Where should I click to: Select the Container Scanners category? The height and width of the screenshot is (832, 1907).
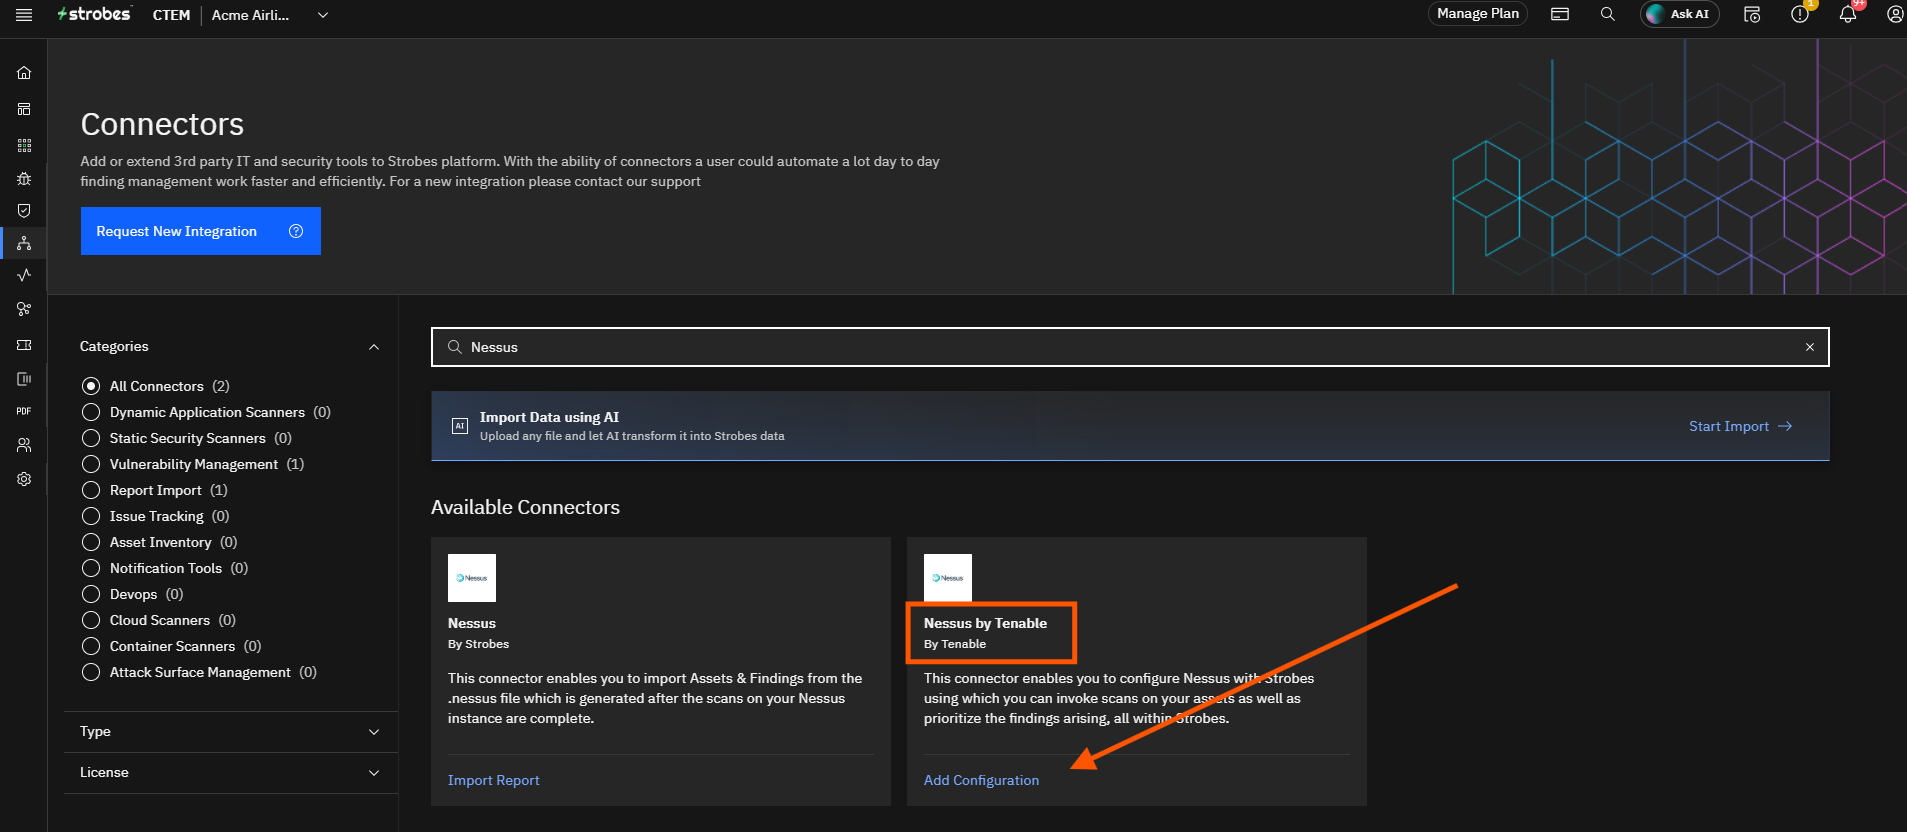click(x=91, y=646)
